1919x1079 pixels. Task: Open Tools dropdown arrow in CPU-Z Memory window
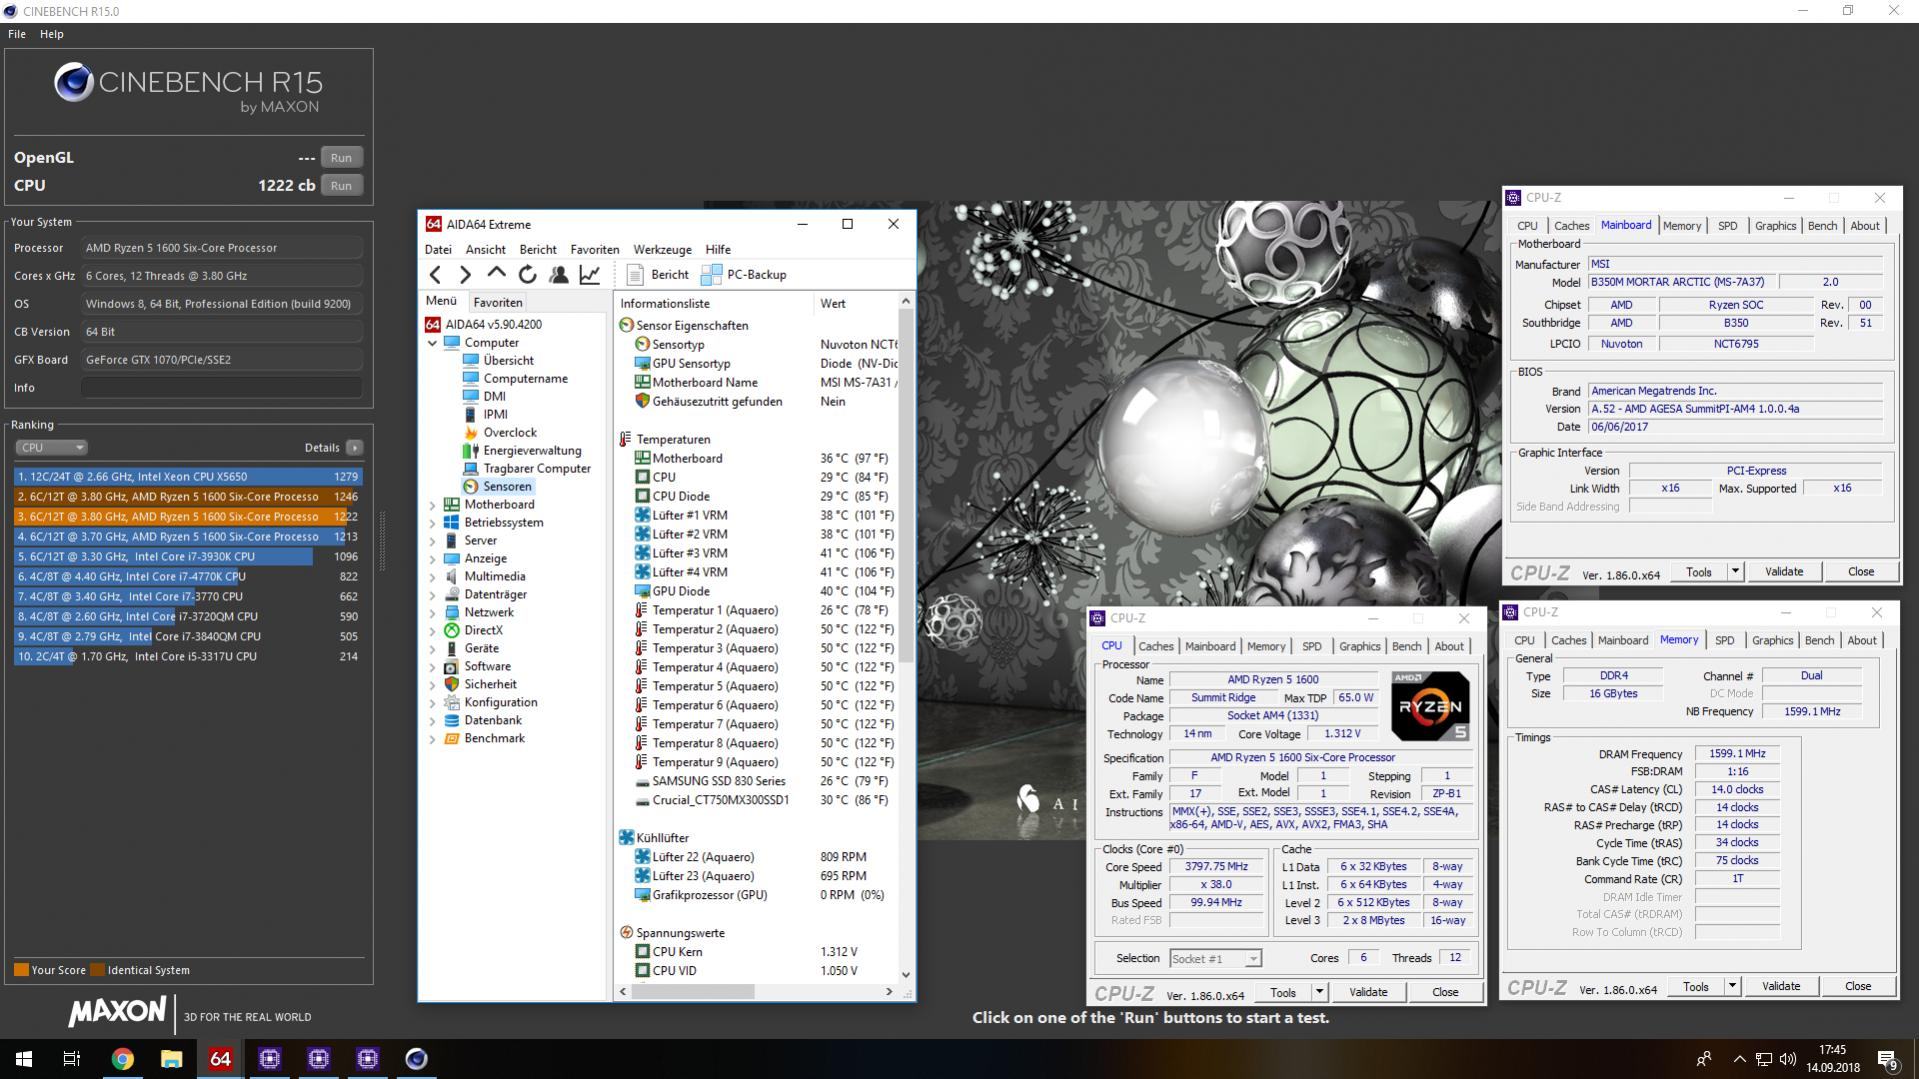point(1732,987)
